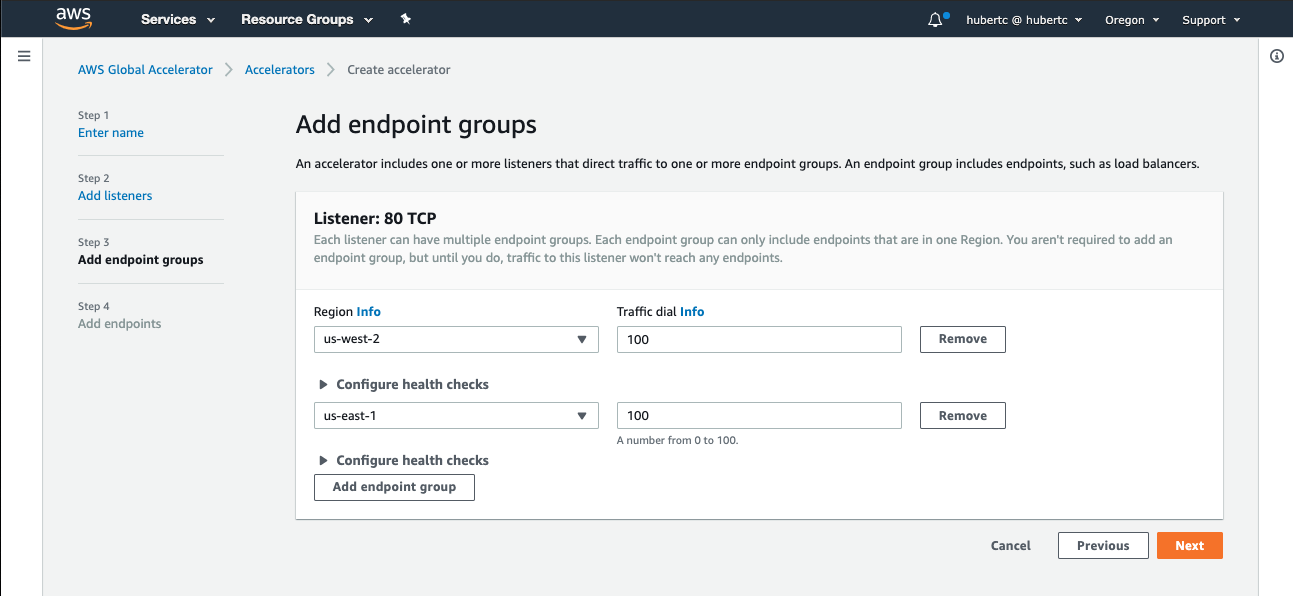The image size is (1293, 596).
Task: Open the Services menu
Action: point(178,19)
